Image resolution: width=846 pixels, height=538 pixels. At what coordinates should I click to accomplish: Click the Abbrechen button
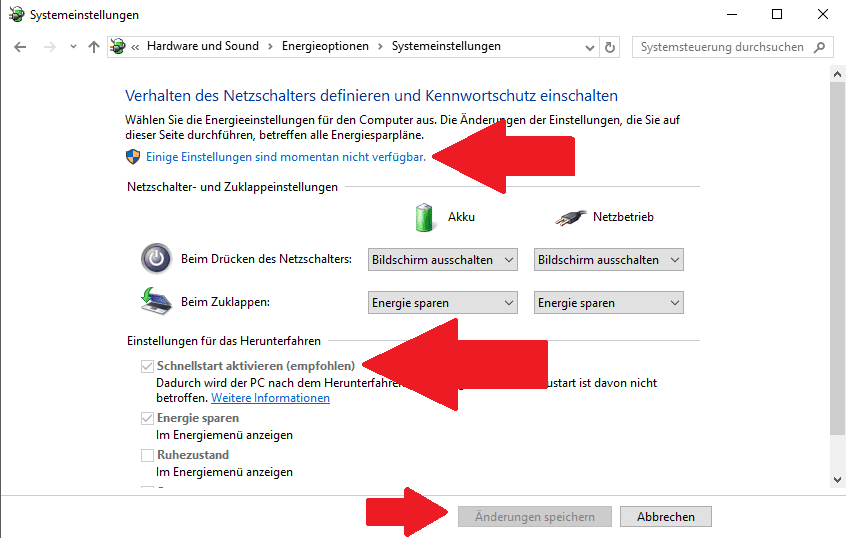coord(666,516)
